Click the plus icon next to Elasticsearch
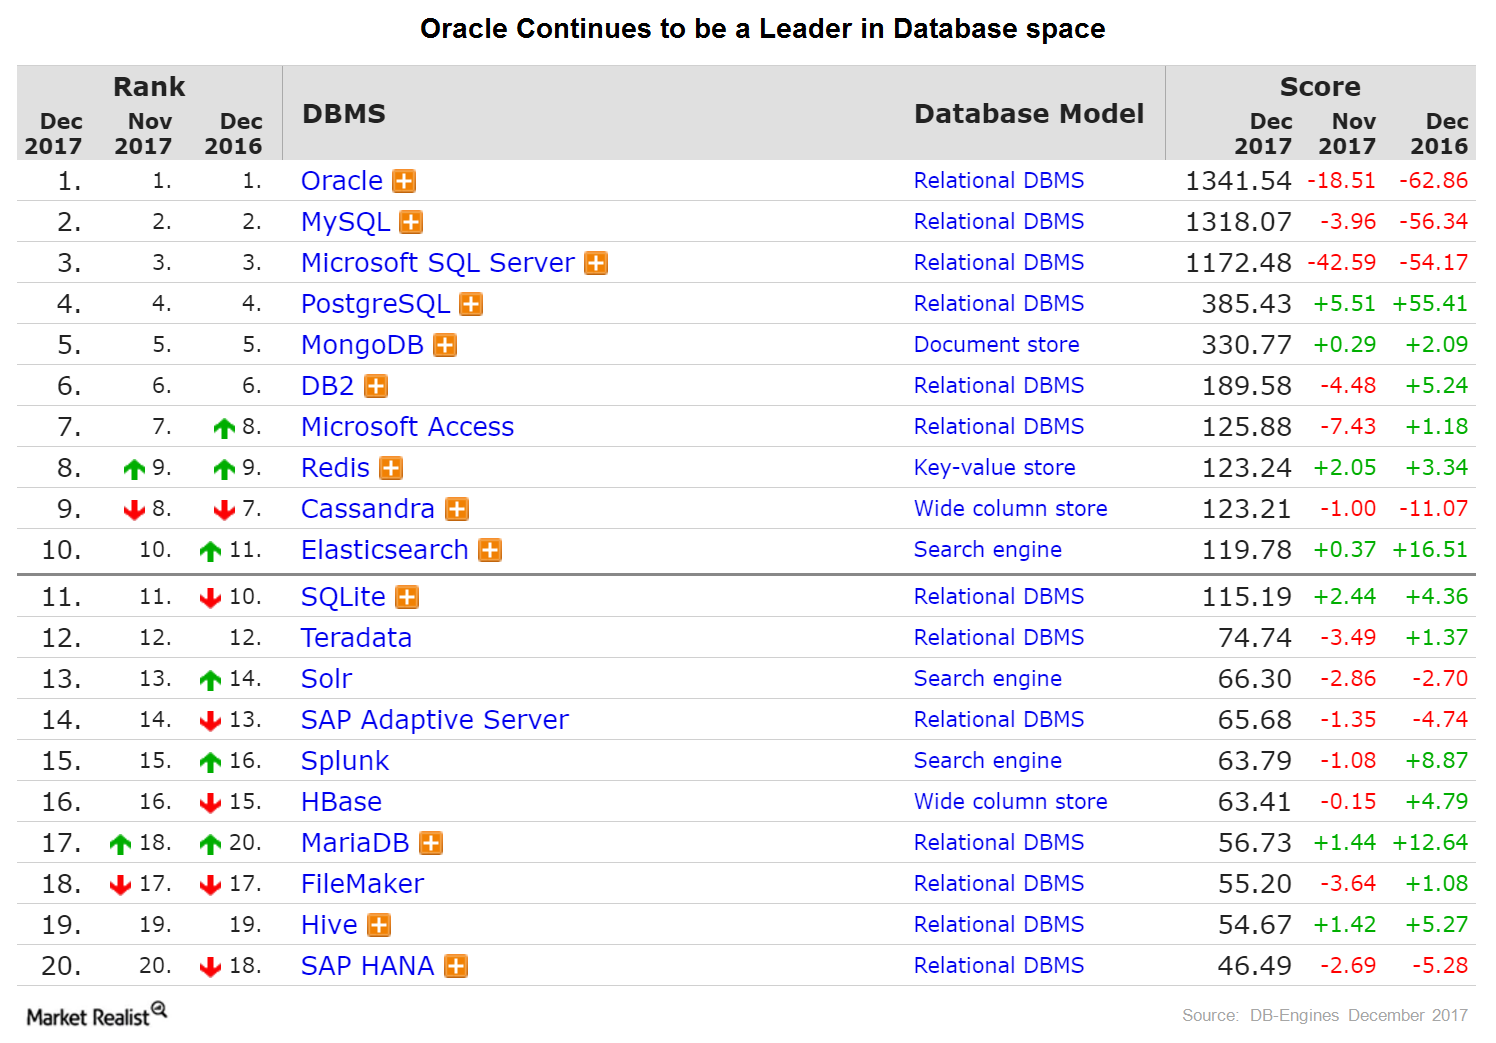This screenshot has height=1043, width=1496. pos(490,550)
